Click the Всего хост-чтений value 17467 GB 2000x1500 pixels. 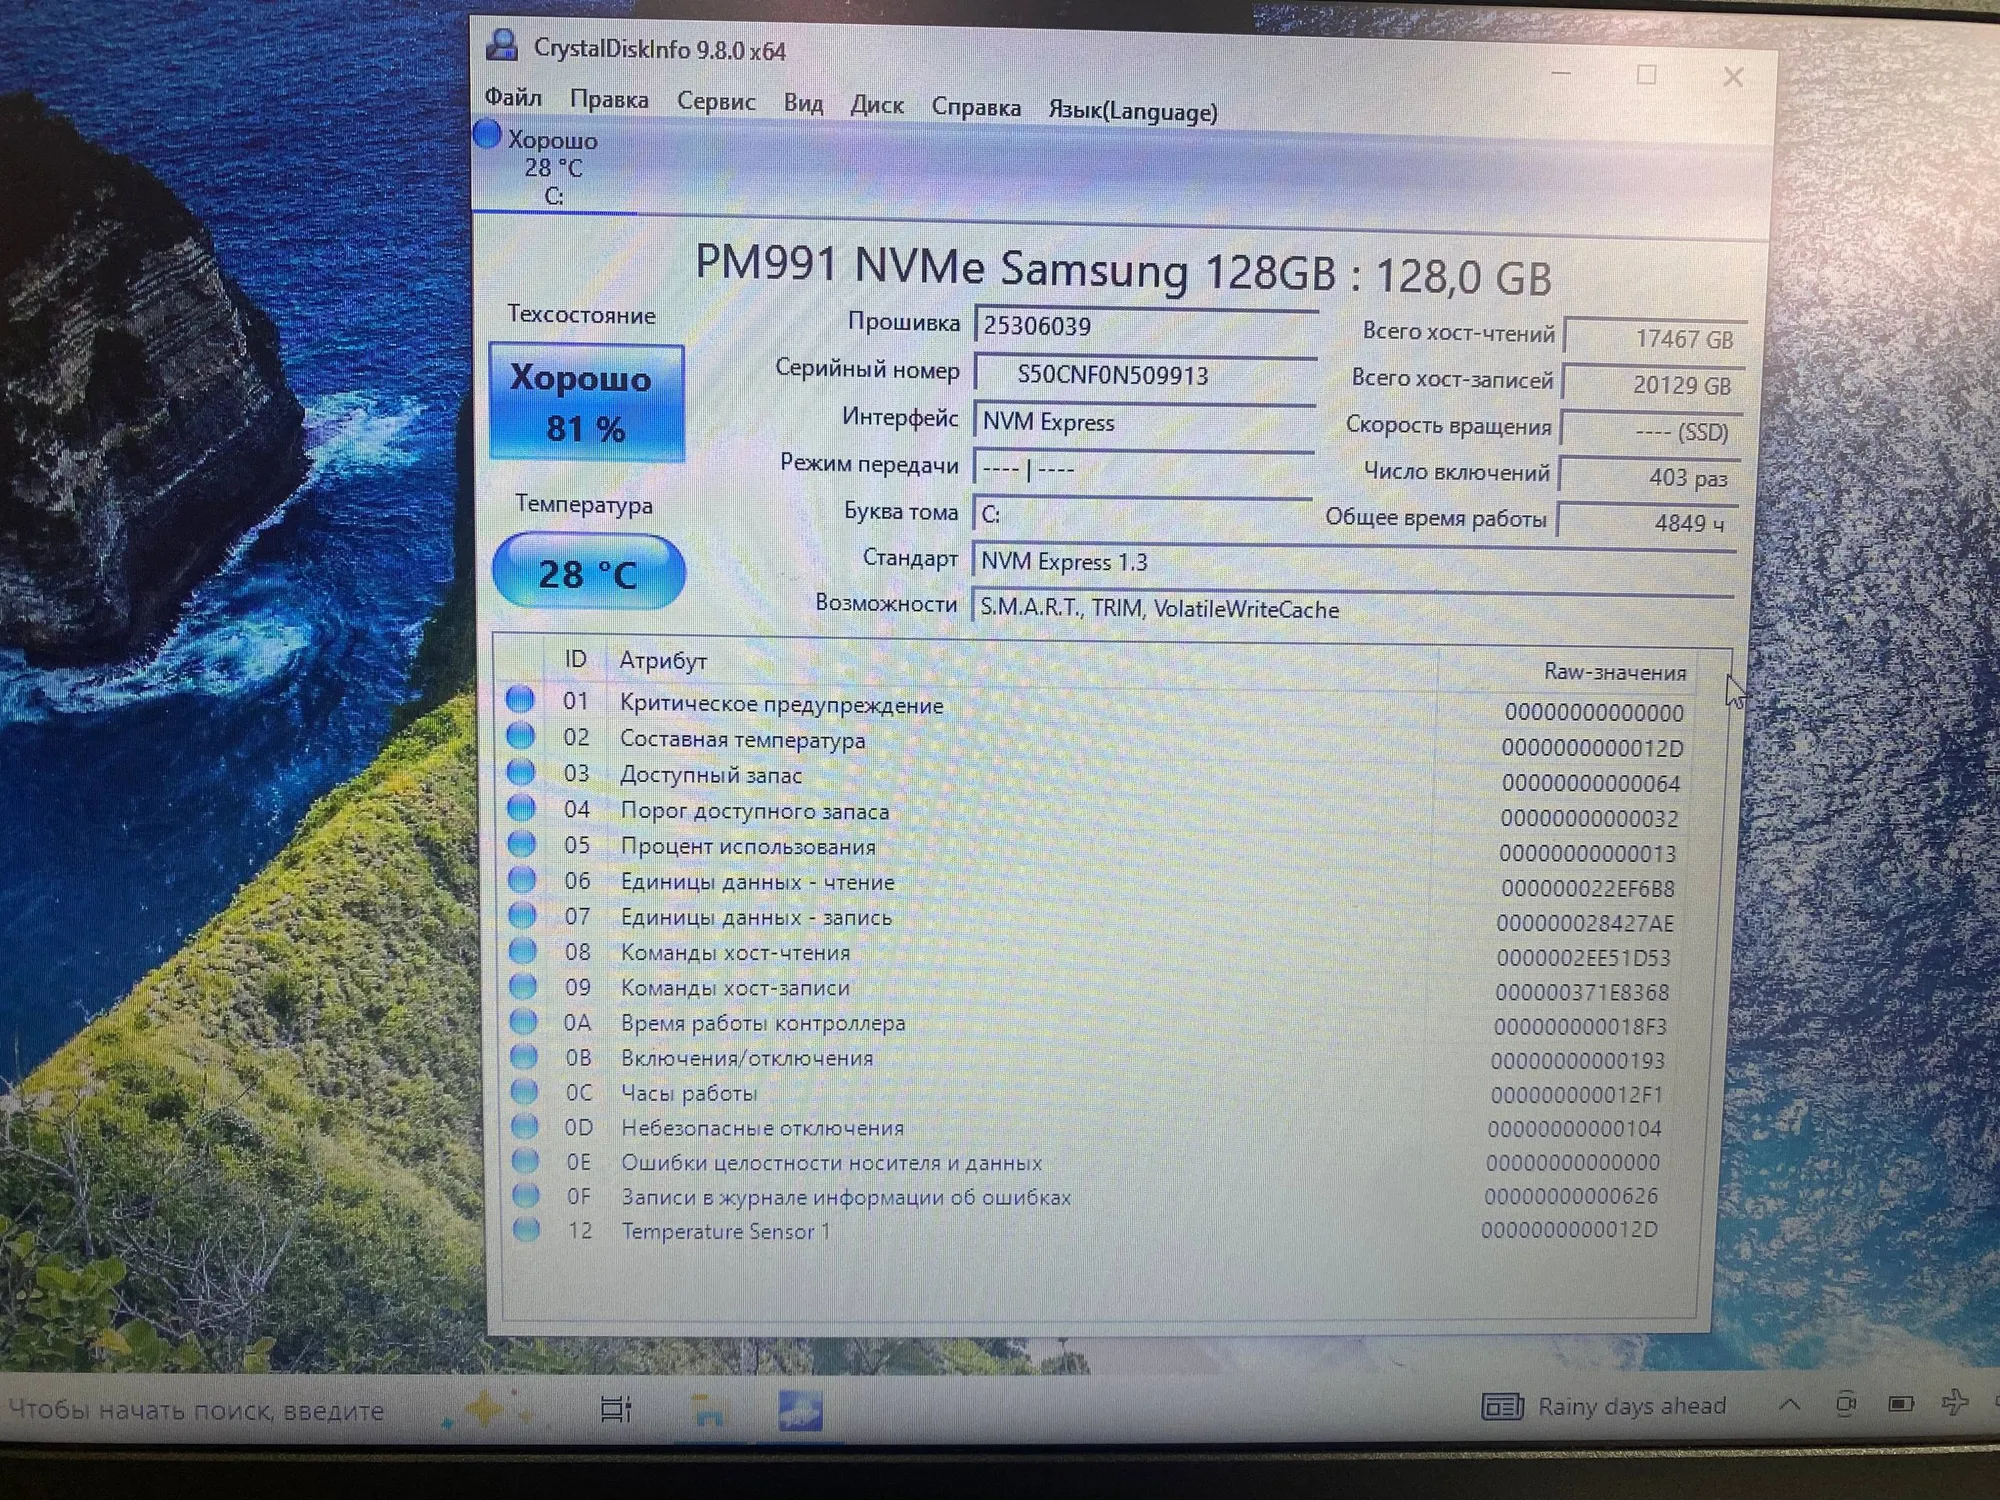(1655, 339)
